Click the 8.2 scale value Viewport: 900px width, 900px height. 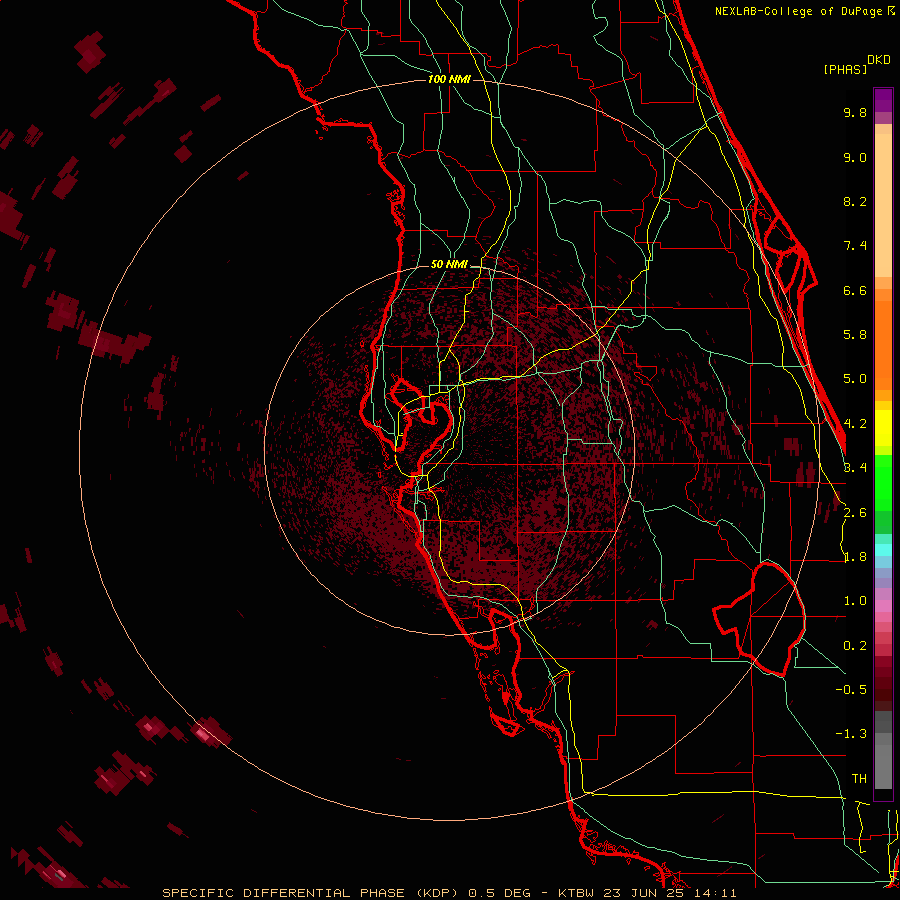click(855, 201)
